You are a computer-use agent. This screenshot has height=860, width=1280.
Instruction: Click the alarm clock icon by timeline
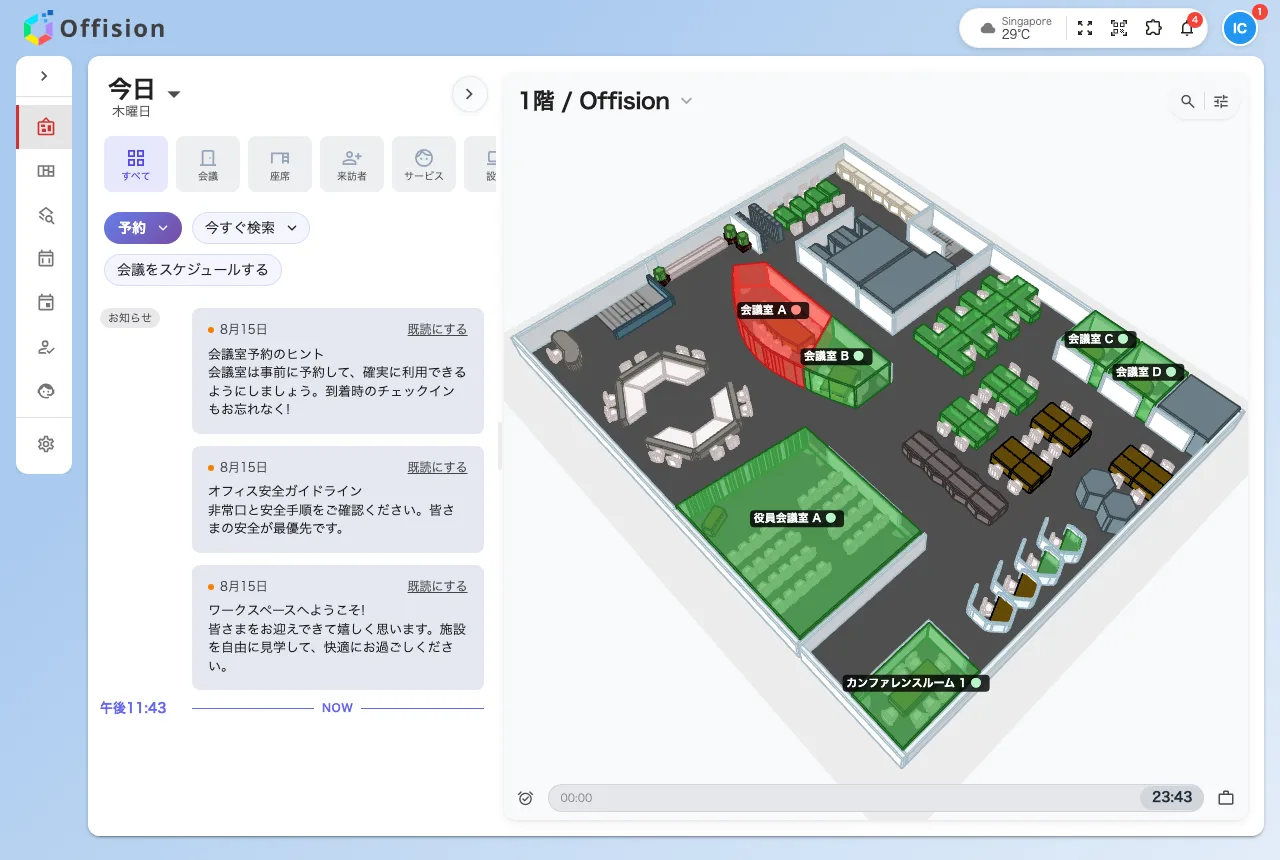pyautogui.click(x=526, y=798)
